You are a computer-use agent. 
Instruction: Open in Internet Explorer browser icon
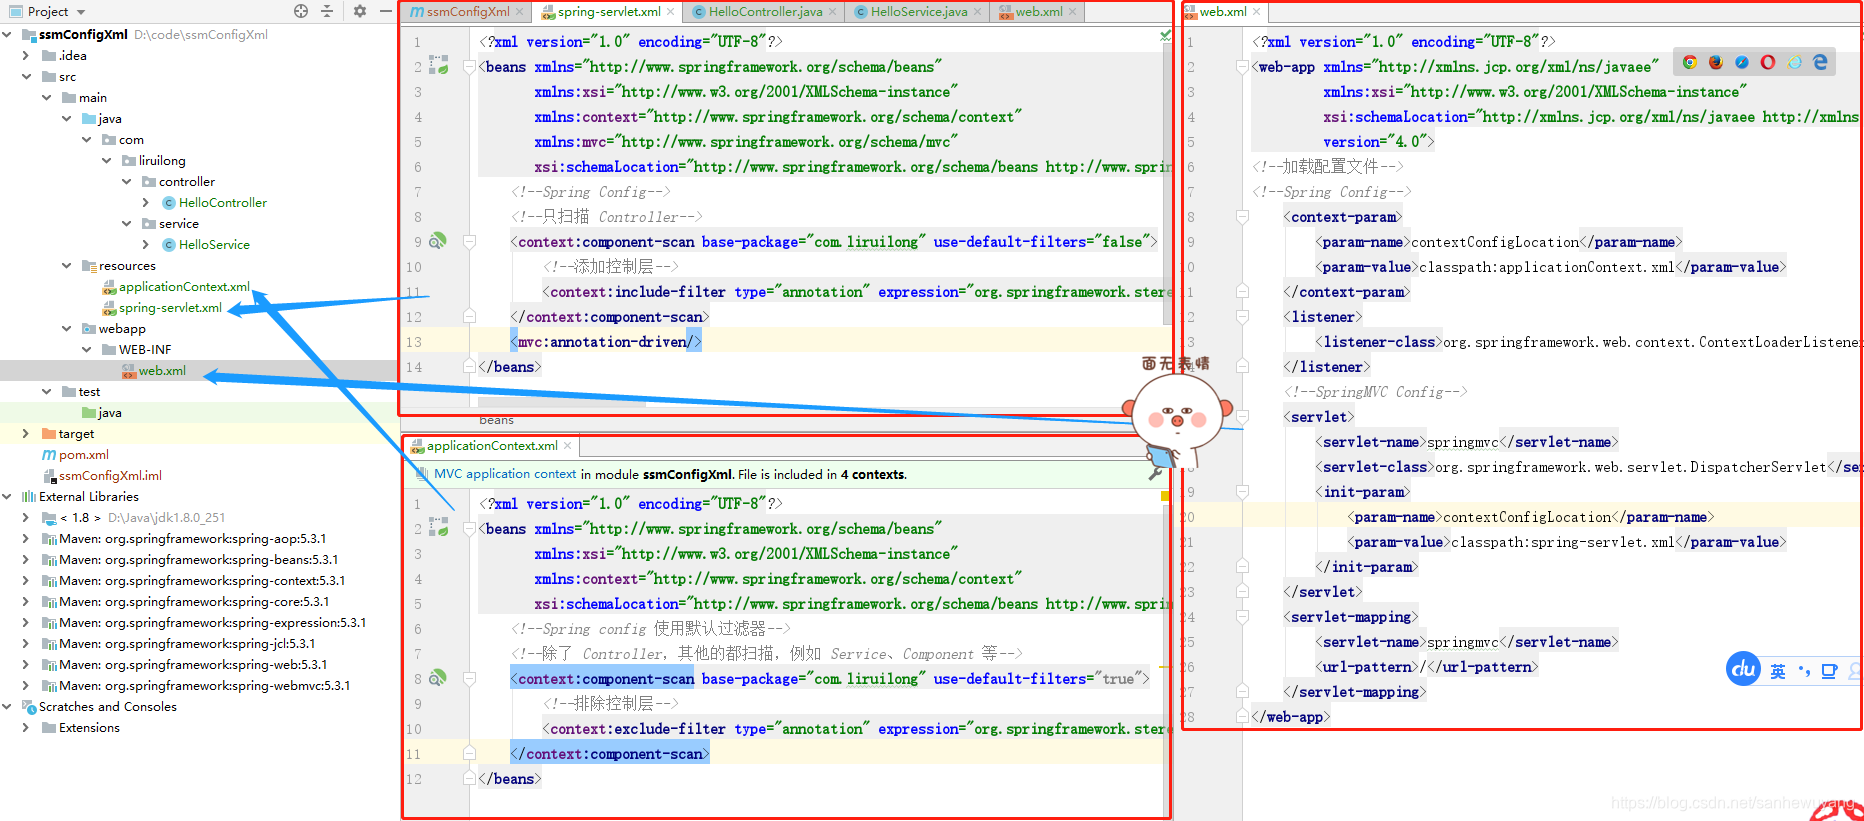click(1795, 62)
